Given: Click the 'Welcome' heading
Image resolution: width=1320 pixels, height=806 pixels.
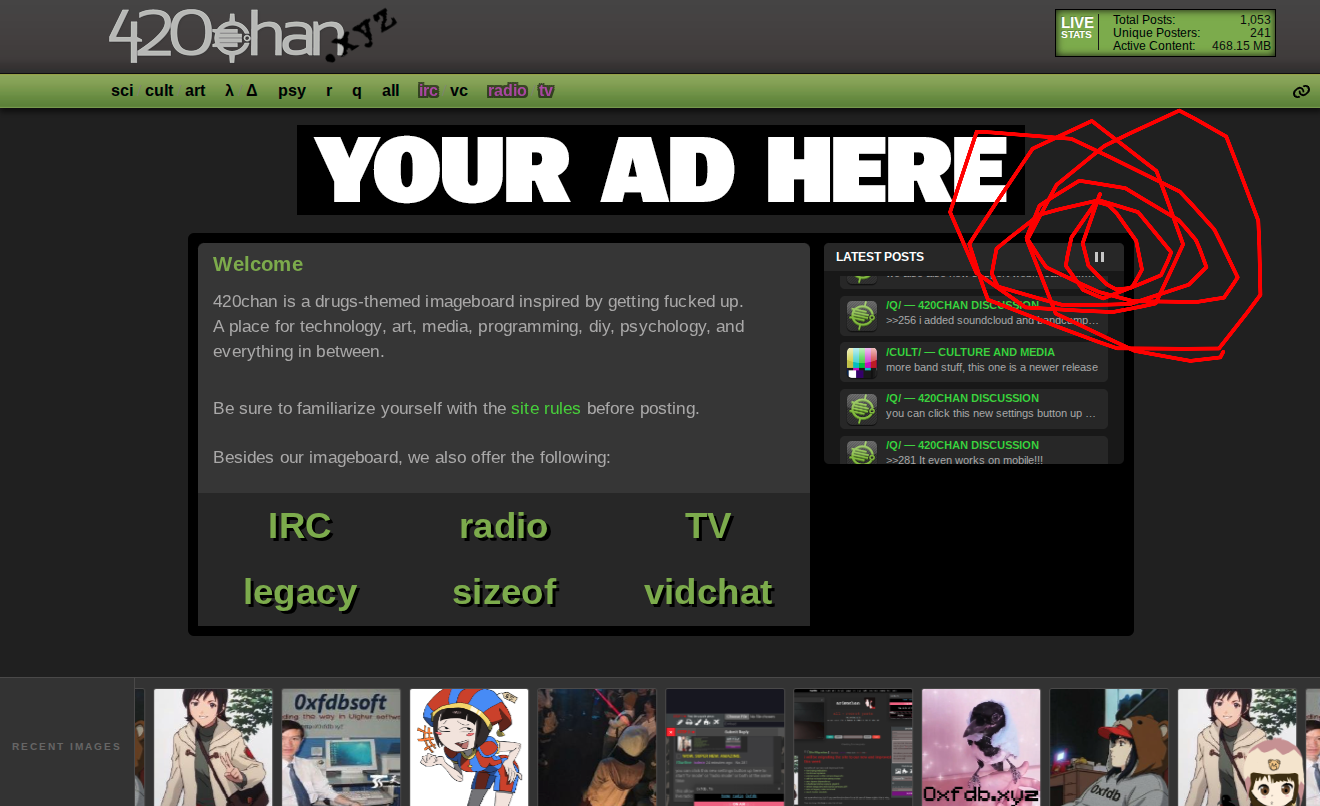Looking at the screenshot, I should point(258,264).
